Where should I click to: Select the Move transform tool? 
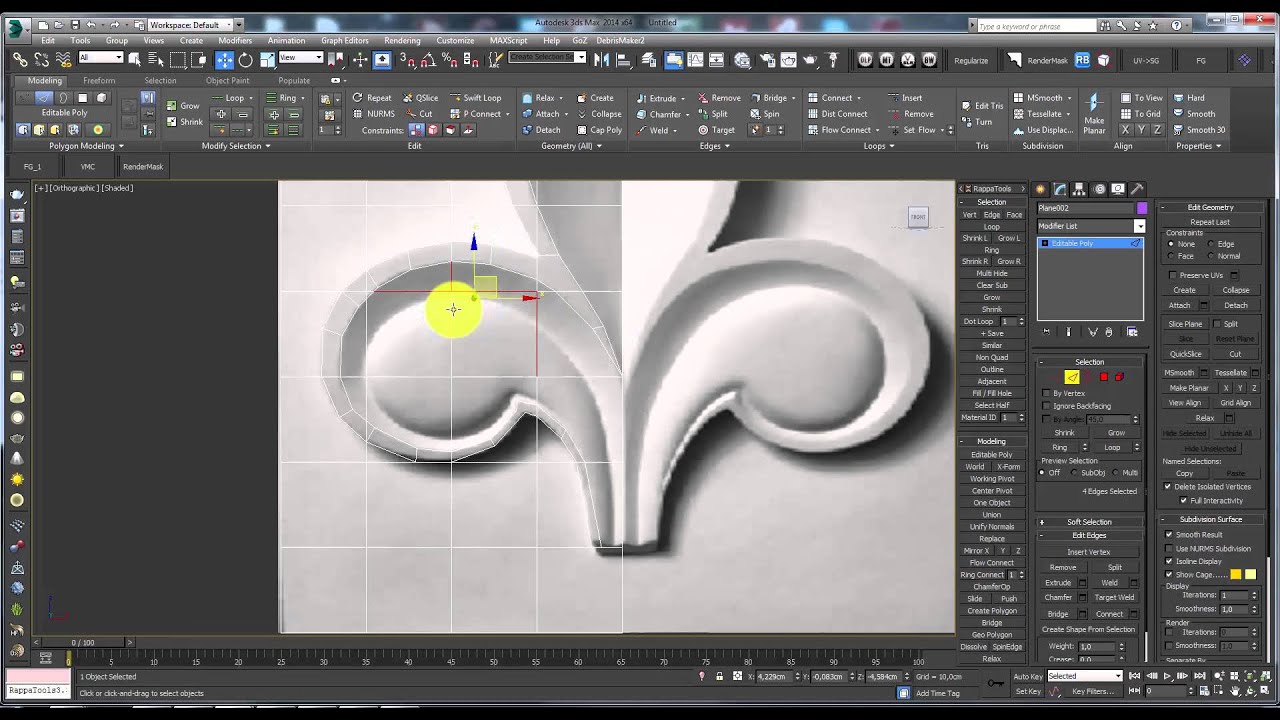[x=224, y=60]
